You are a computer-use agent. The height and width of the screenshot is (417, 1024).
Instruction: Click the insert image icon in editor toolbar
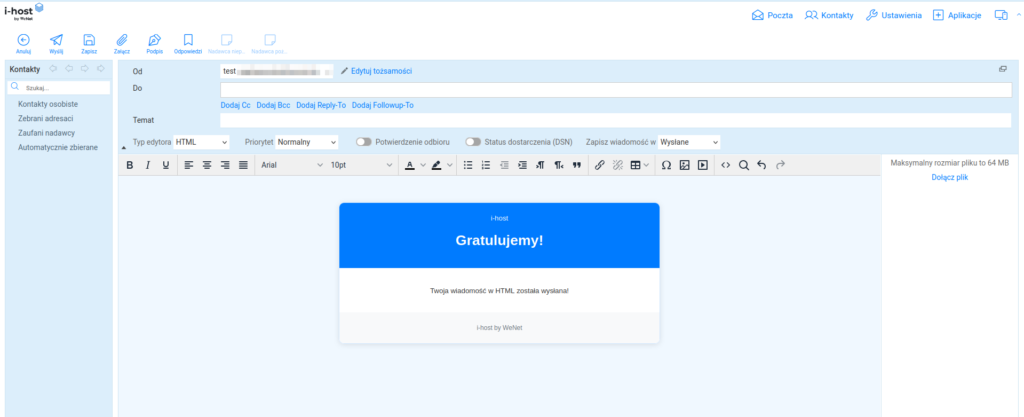pyautogui.click(x=685, y=165)
